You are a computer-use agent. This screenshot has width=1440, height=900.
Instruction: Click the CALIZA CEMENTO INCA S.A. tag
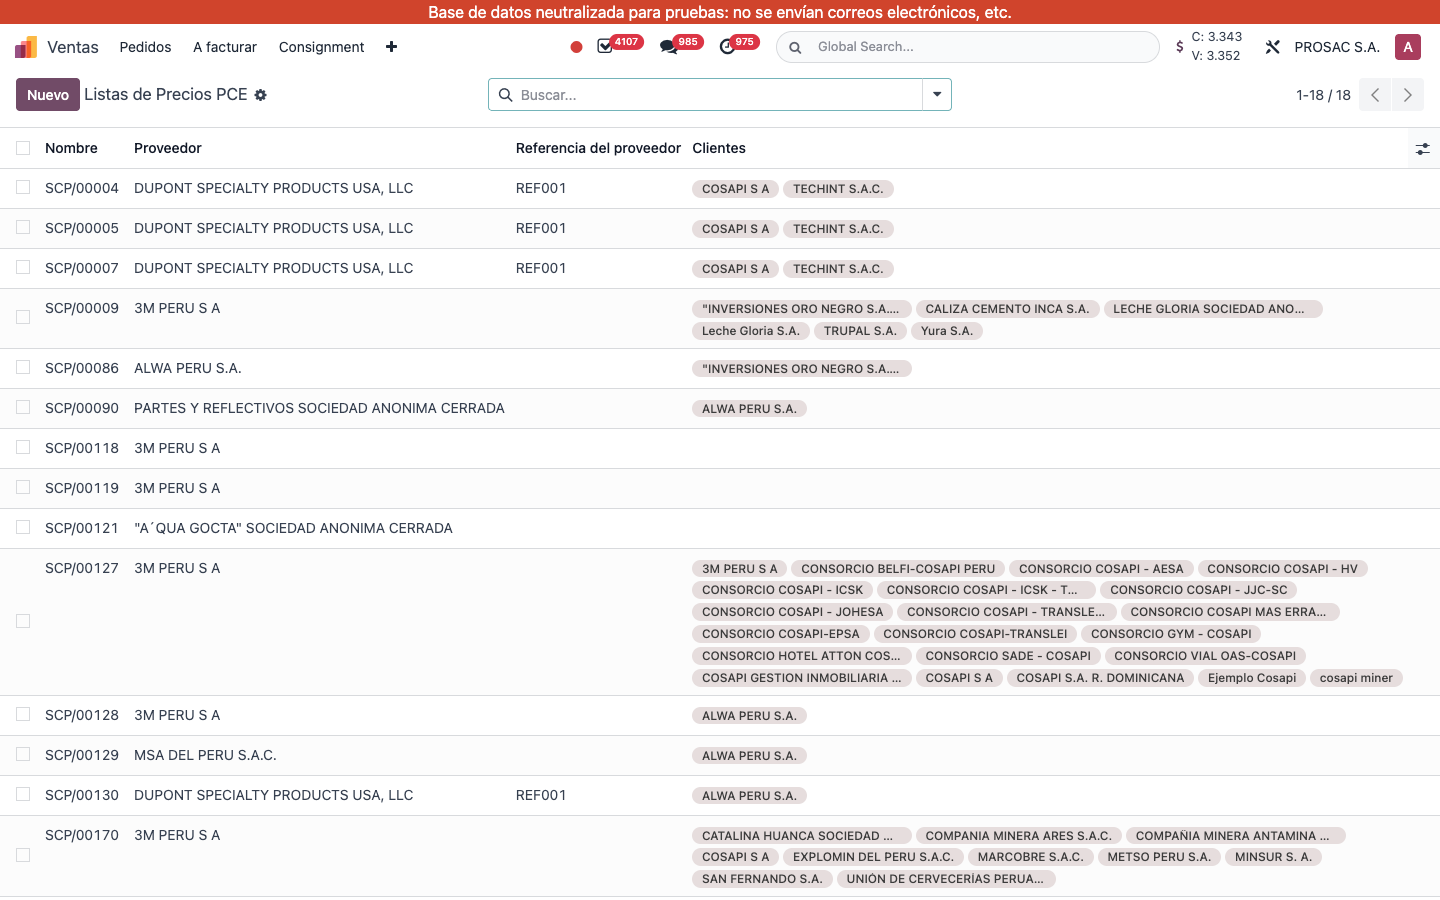click(x=1007, y=309)
